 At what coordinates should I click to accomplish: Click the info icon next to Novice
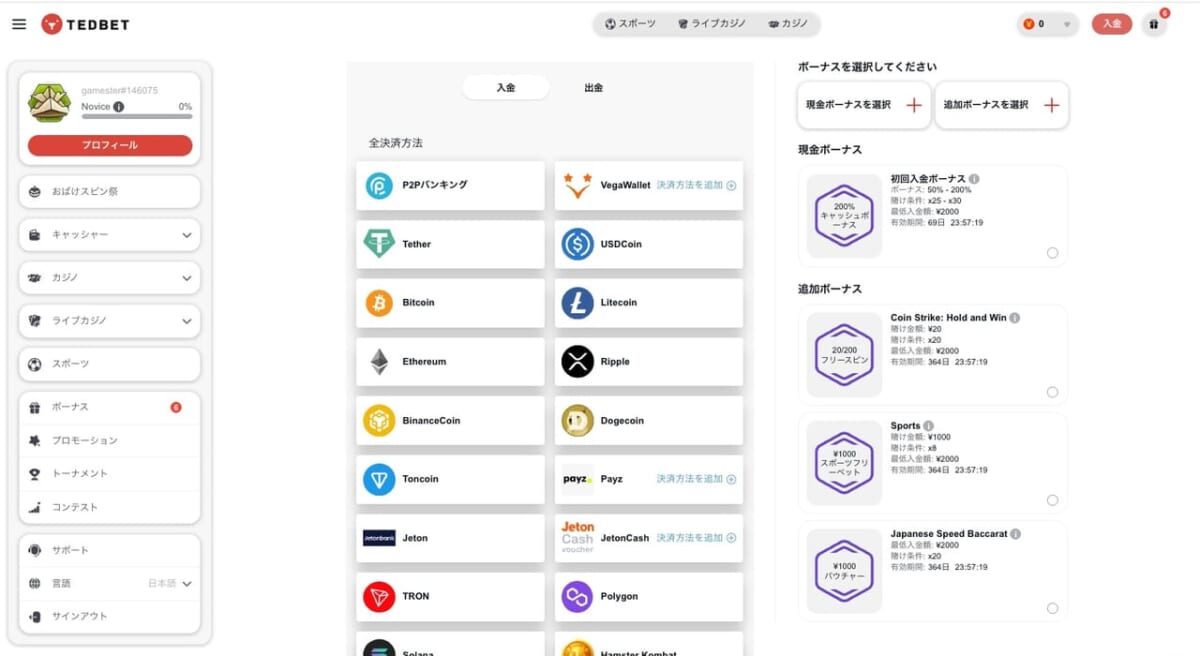[119, 107]
